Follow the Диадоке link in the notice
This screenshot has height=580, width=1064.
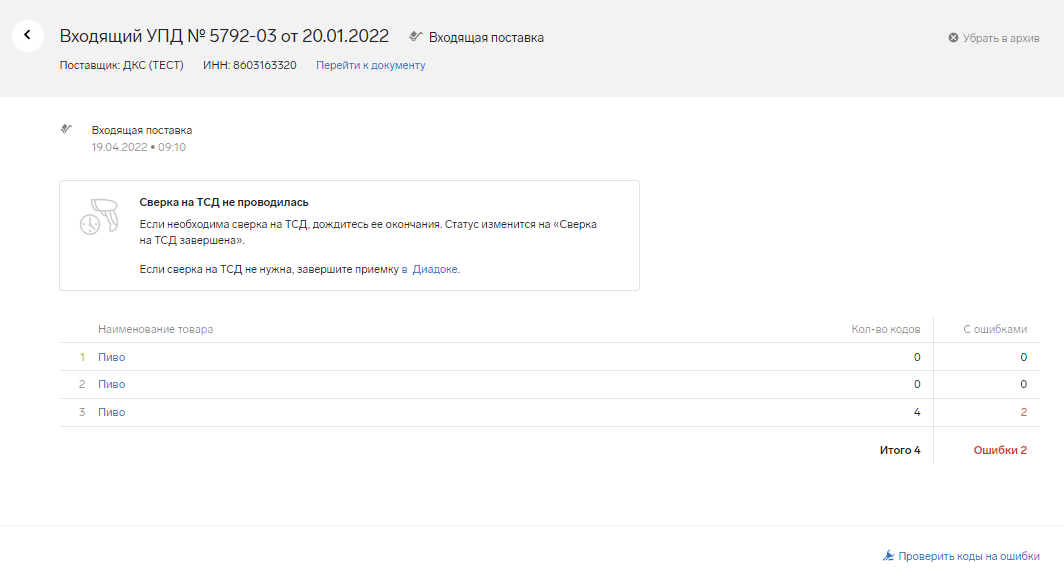435,269
